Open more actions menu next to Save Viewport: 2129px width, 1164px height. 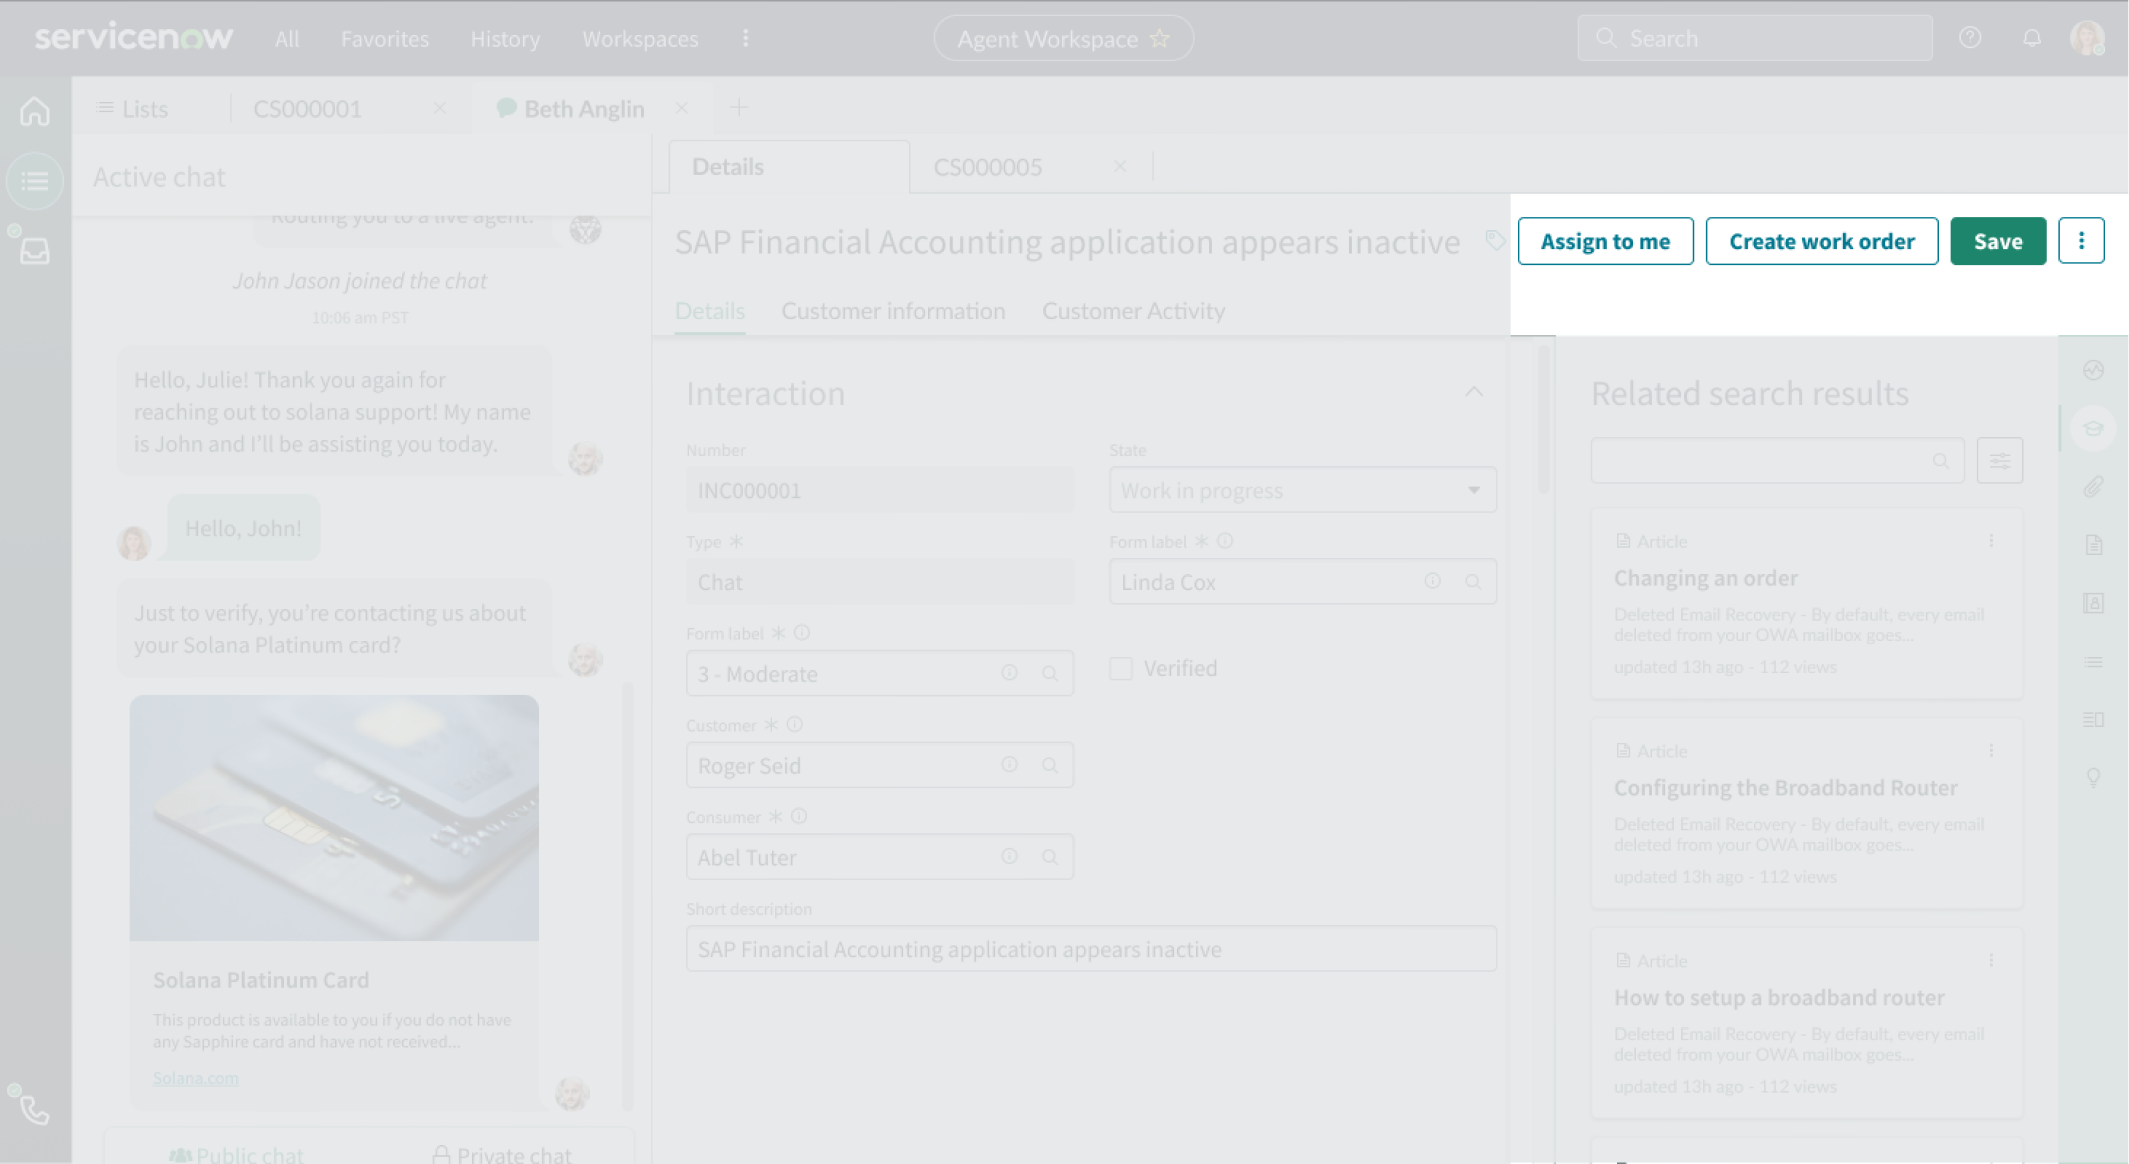click(2080, 241)
